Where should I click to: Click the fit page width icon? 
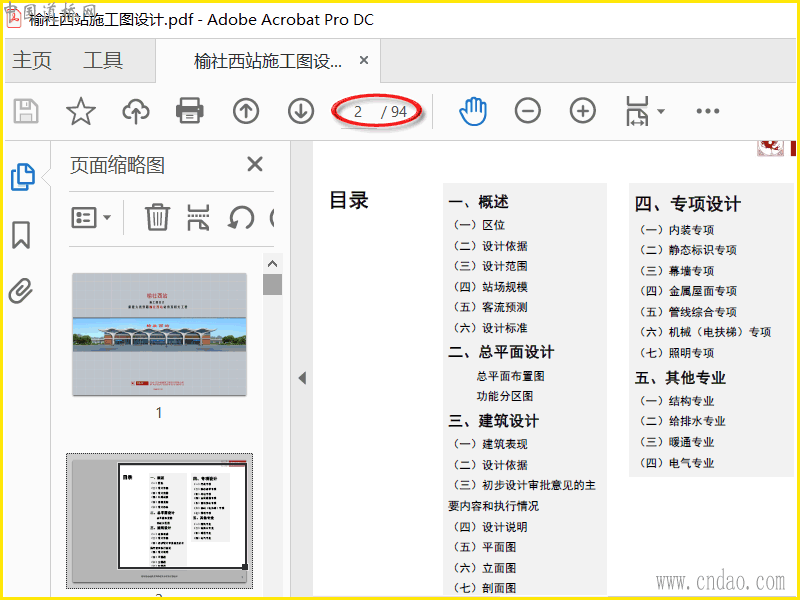[x=637, y=111]
